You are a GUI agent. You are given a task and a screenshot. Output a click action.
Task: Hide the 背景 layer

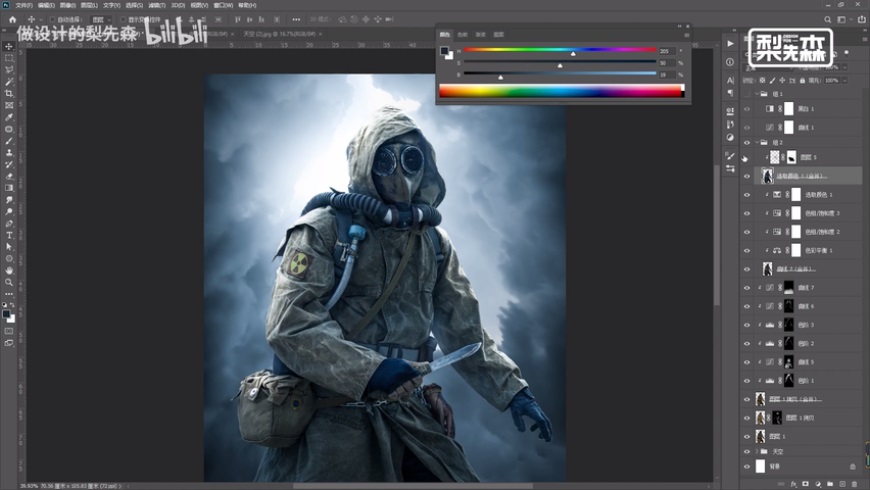tap(747, 467)
